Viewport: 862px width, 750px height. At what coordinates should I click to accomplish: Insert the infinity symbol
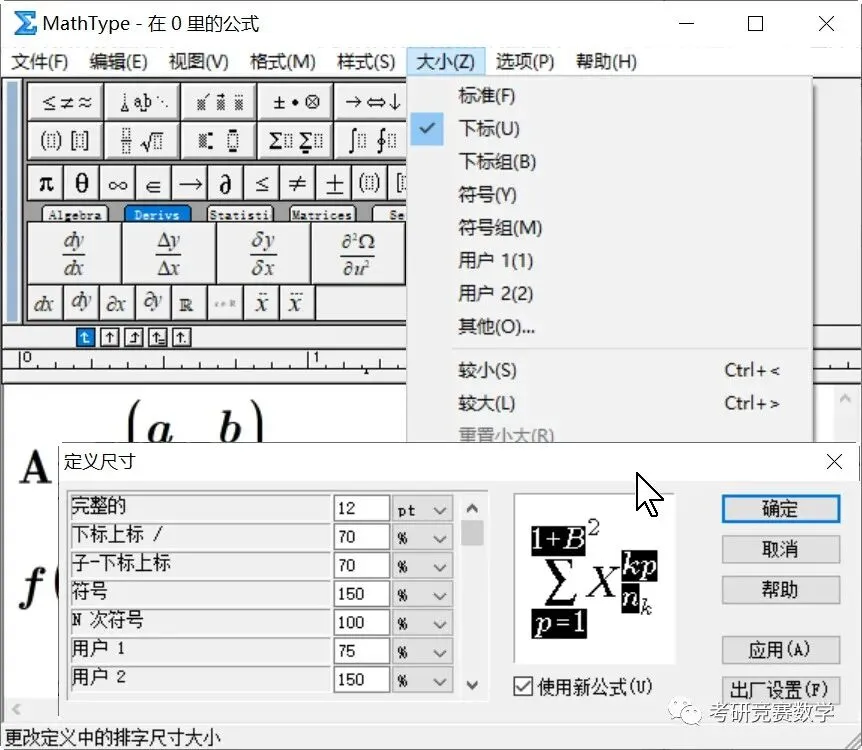point(117,183)
